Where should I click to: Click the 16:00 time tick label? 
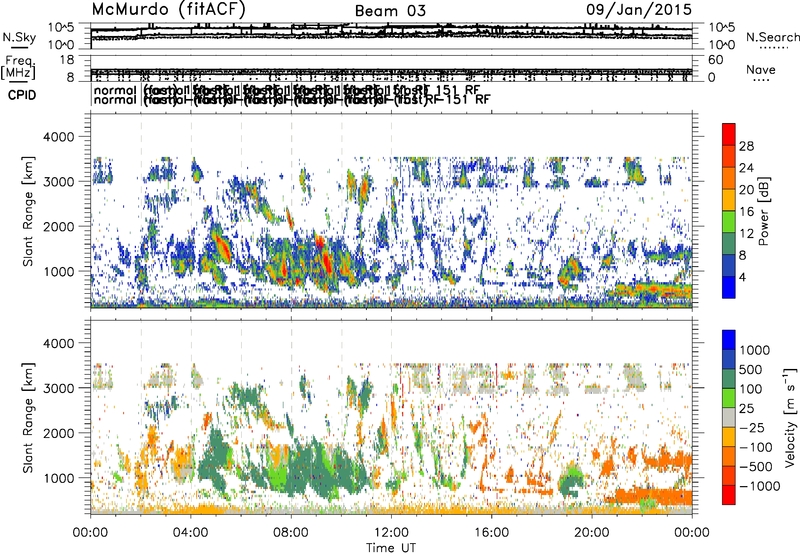491,533
